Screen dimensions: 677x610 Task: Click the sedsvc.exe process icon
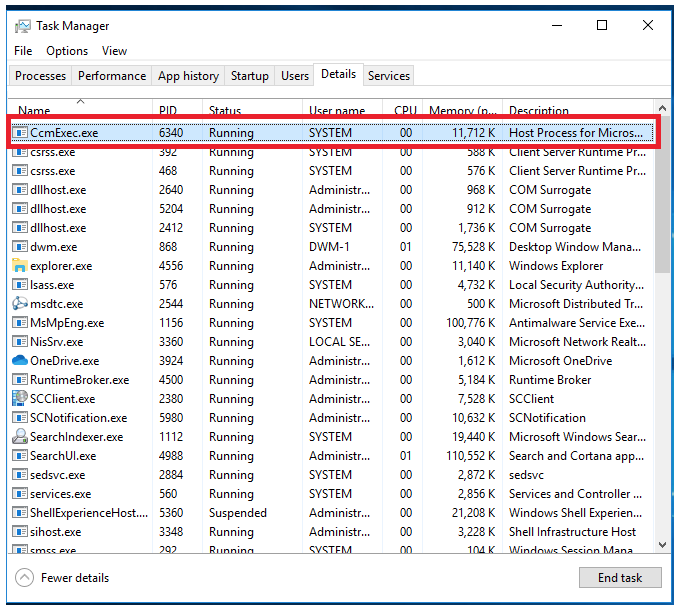pyautogui.click(x=19, y=474)
